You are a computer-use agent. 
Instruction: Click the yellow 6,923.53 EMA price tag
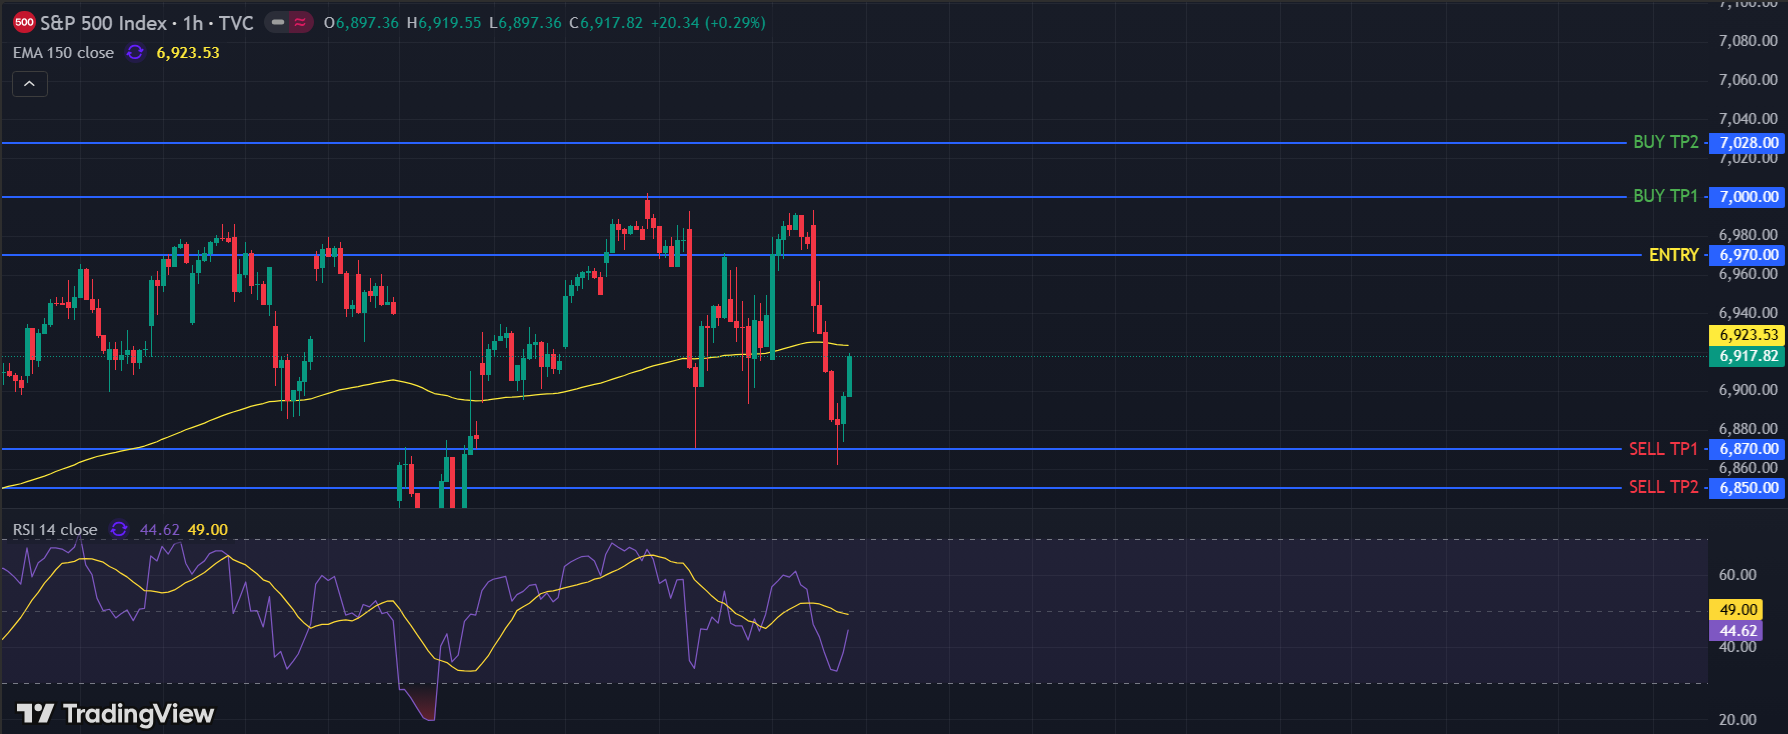tap(1748, 335)
